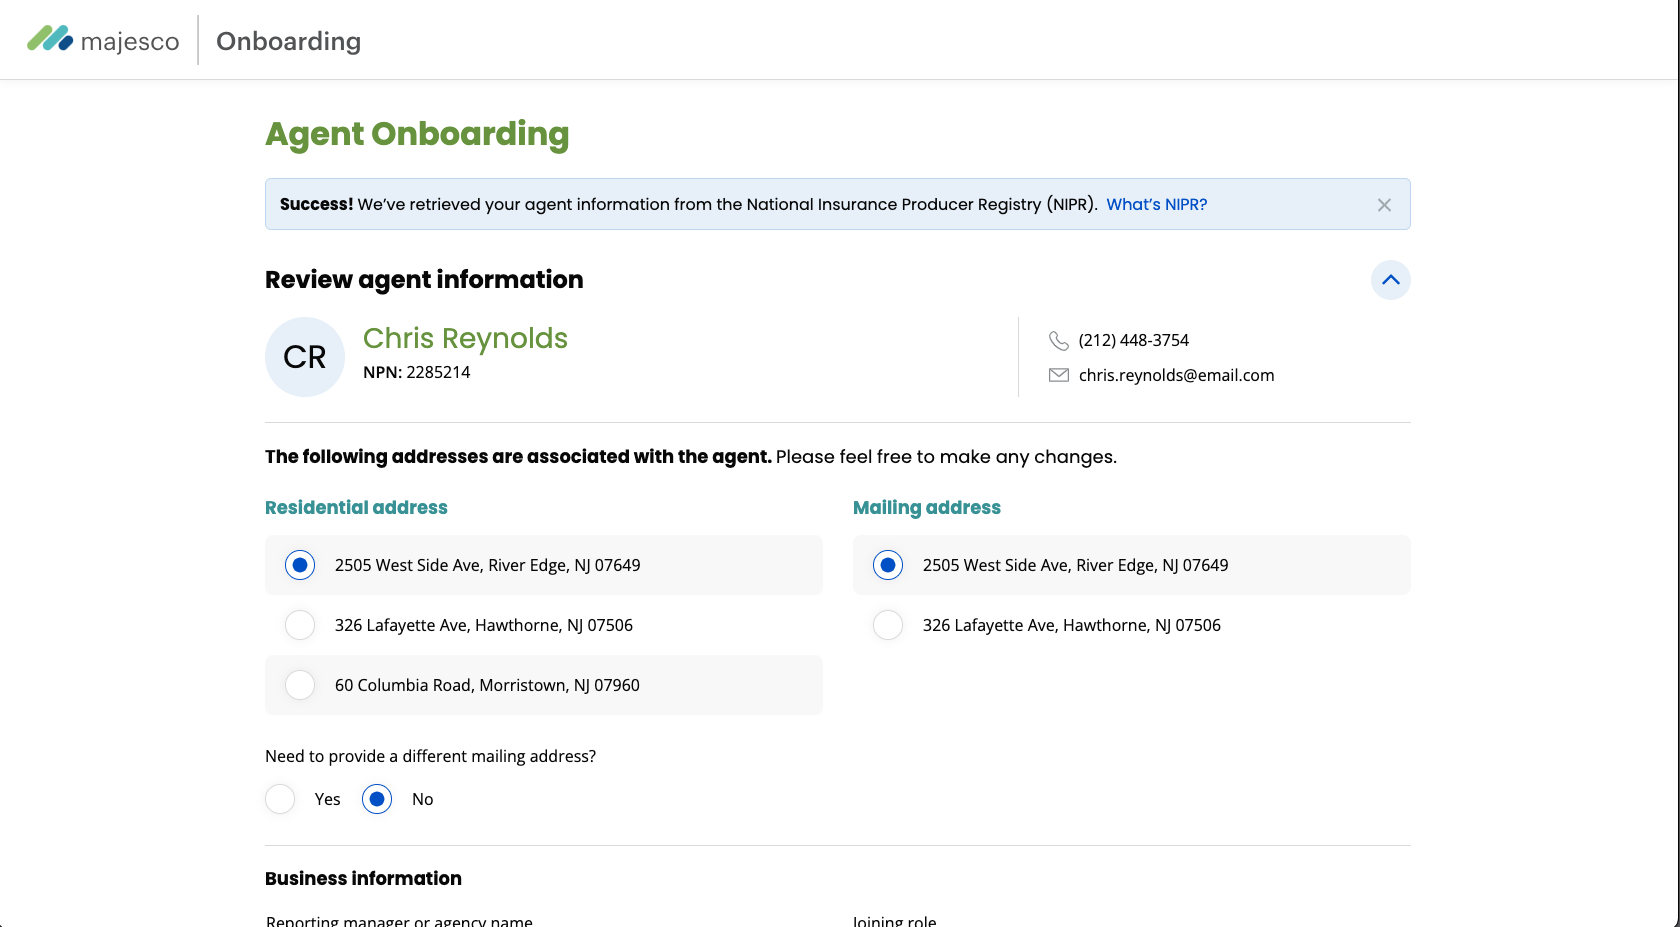The image size is (1680, 927).
Task: Click the majesco brand wordmark
Action: [130, 42]
